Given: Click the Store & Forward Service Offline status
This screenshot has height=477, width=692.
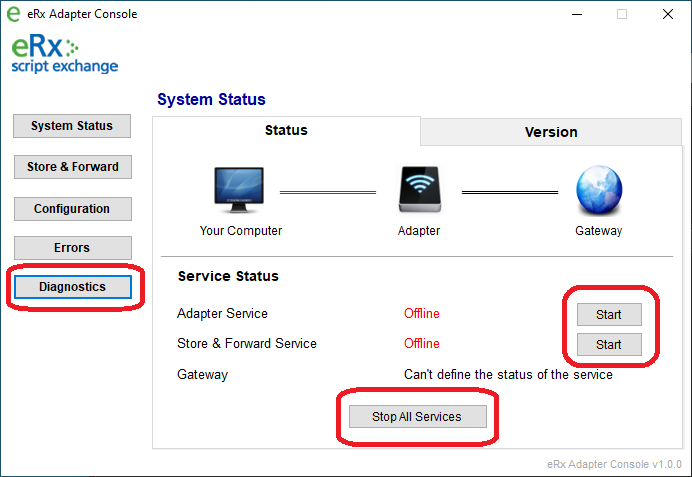Looking at the screenshot, I should (421, 344).
